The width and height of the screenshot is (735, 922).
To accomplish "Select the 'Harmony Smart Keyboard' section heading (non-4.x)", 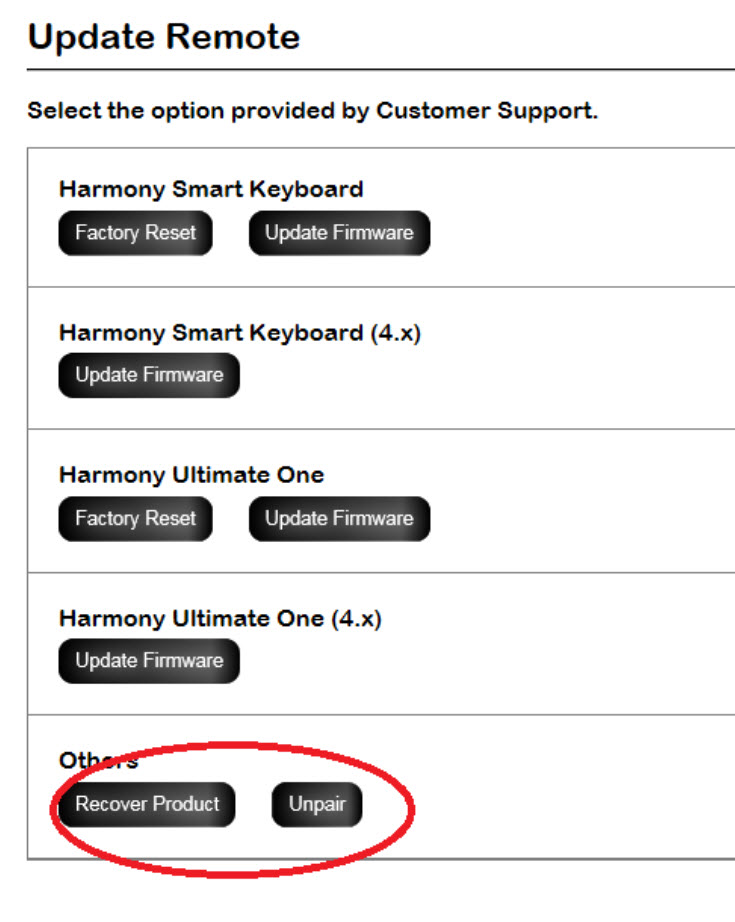I will [211, 189].
